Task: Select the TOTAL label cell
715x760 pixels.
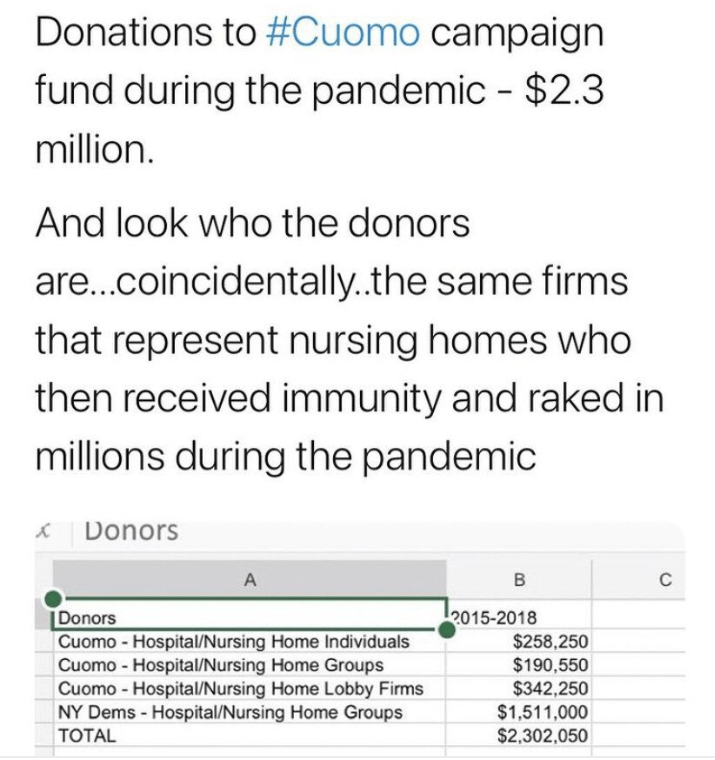Action: 248,735
